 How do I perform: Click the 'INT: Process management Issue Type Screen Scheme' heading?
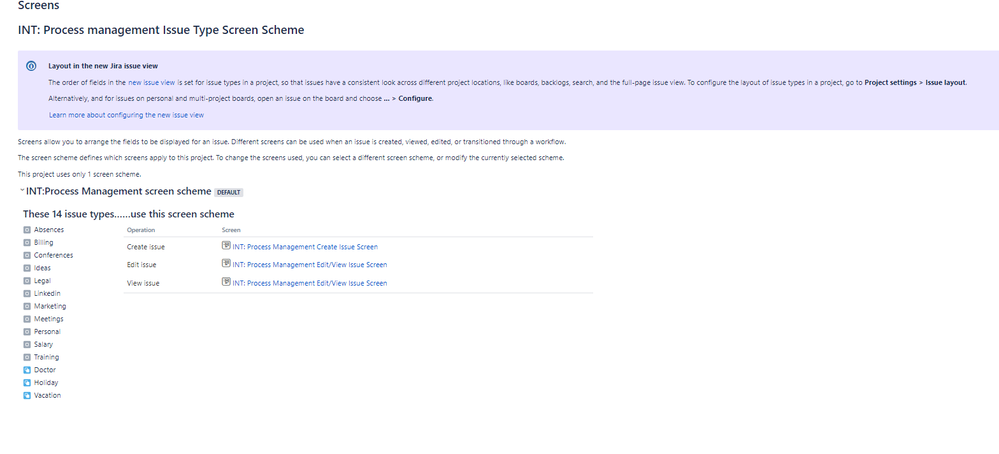tap(161, 30)
